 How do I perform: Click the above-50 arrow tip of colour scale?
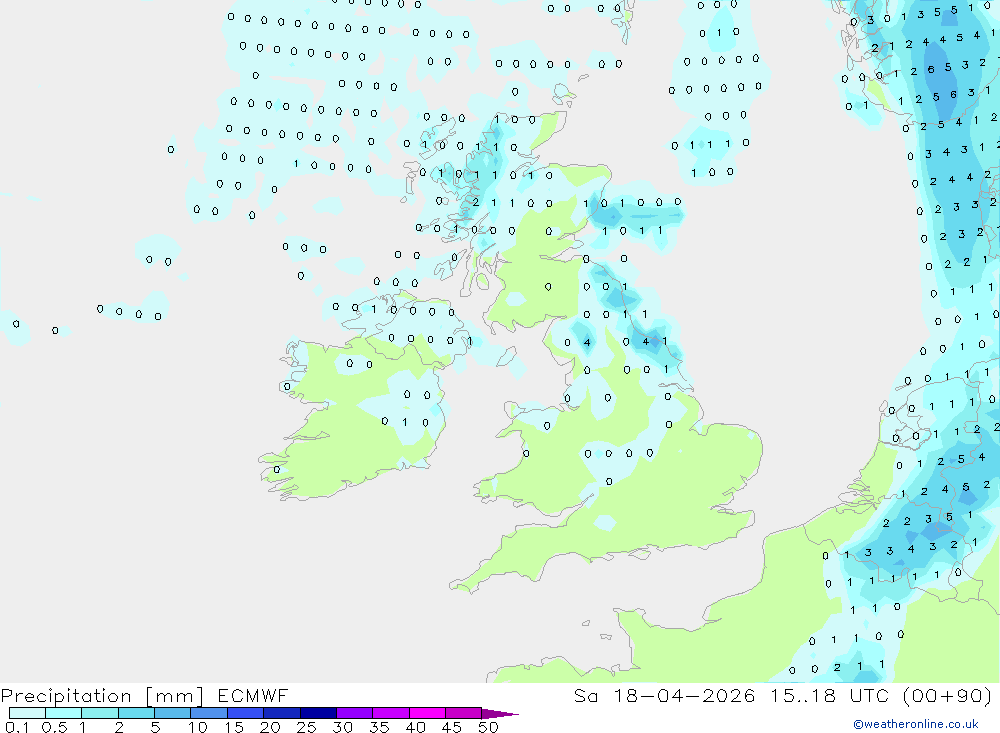tap(500, 714)
